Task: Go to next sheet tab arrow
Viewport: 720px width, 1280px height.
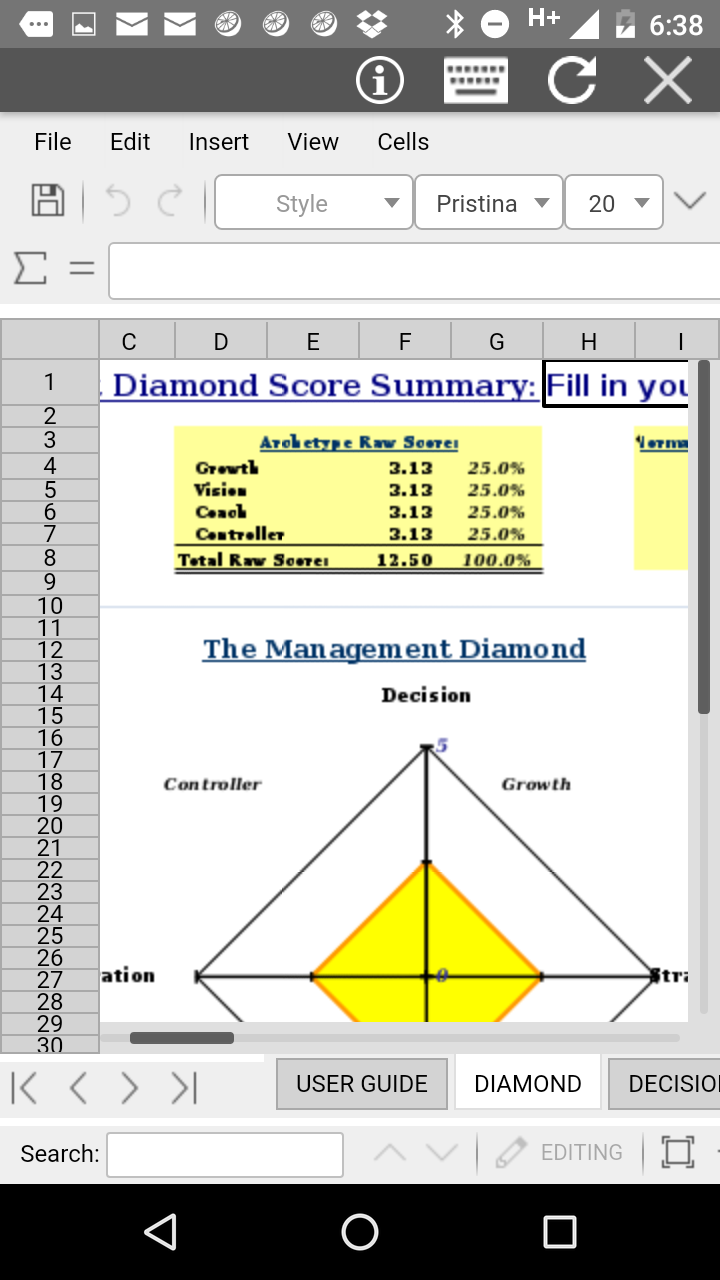Action: coord(130,1087)
